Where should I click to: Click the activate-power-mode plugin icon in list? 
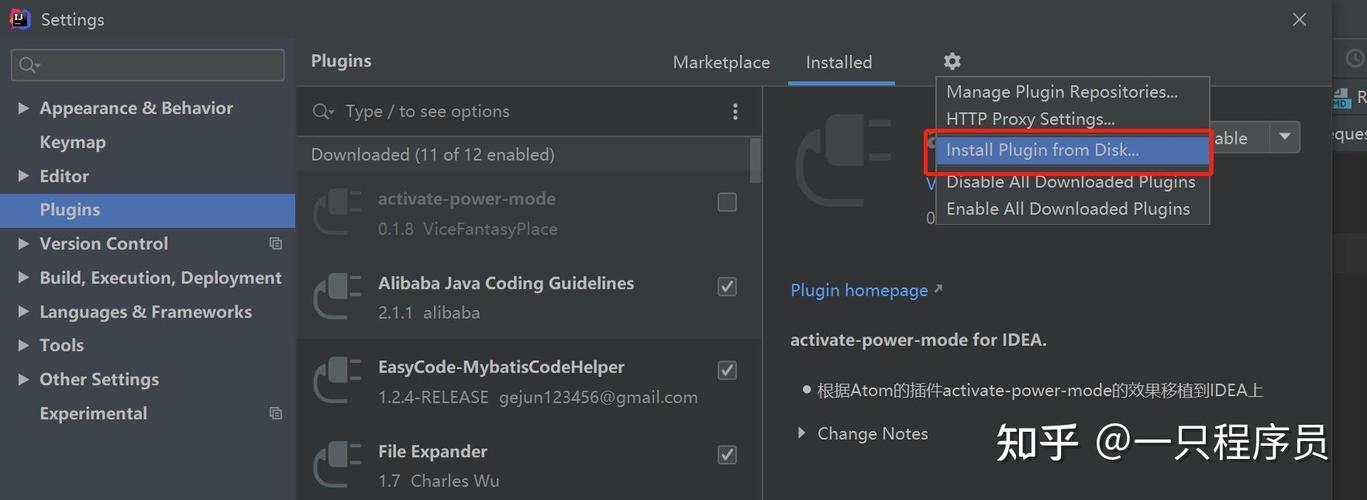tap(337, 213)
